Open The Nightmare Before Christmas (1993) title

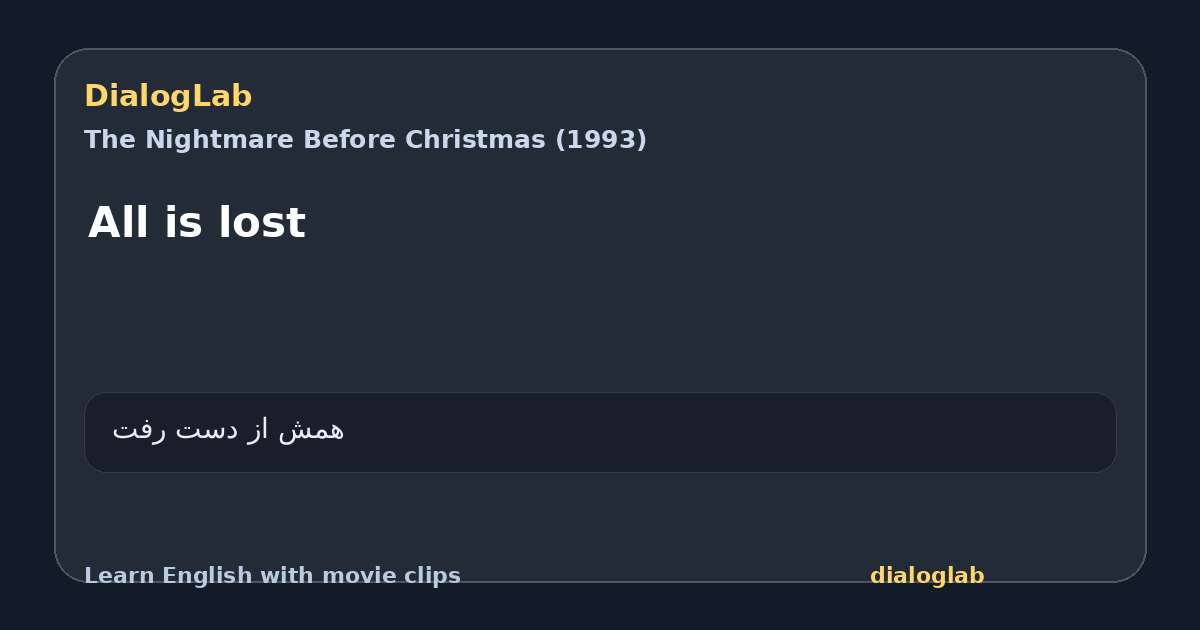tap(365, 140)
